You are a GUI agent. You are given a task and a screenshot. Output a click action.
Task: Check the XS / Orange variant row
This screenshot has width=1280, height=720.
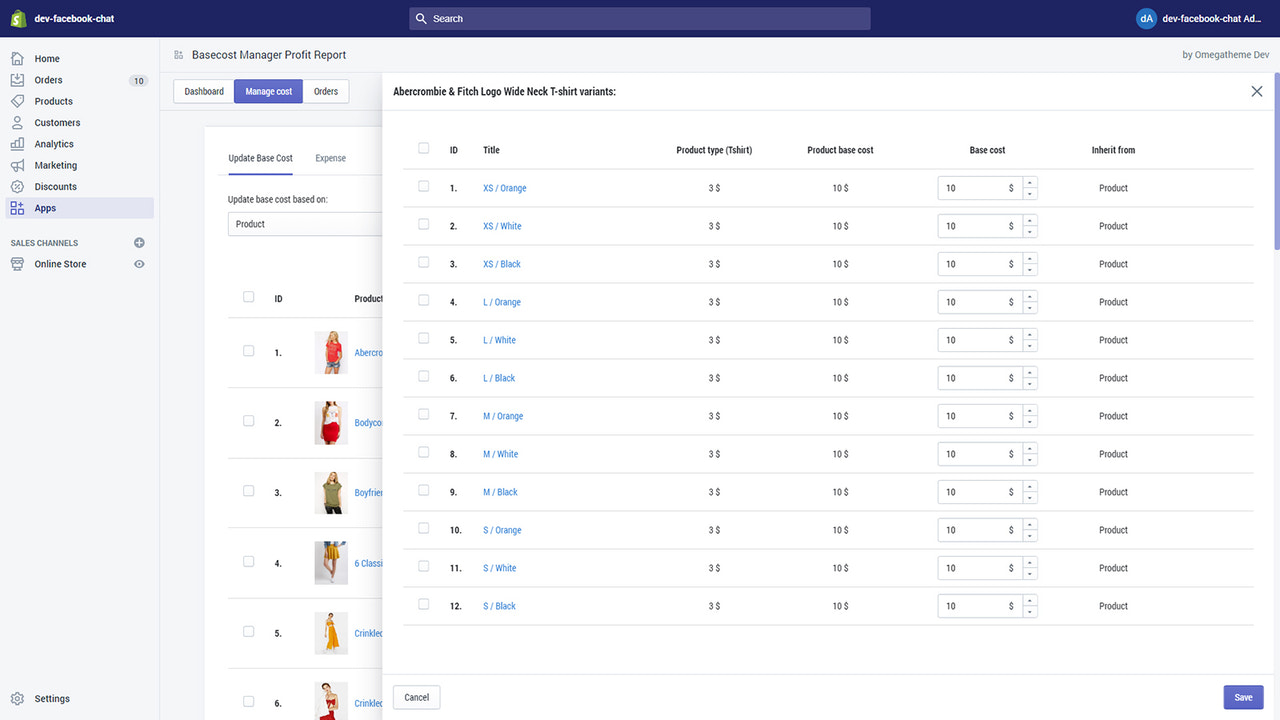pos(423,184)
